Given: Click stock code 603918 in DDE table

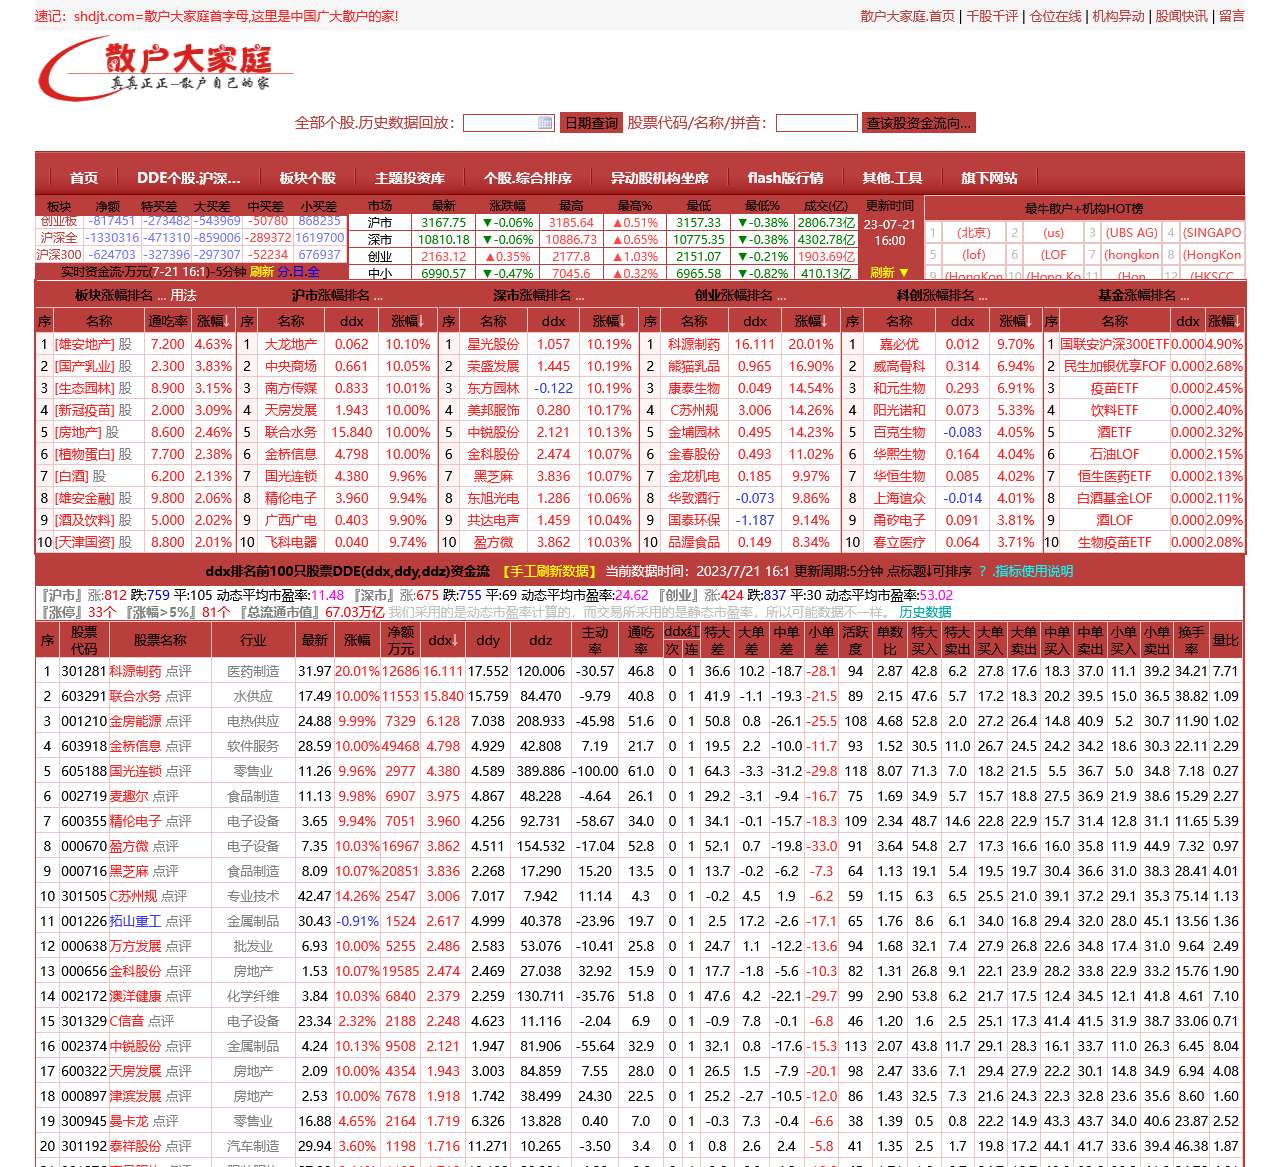Looking at the screenshot, I should click(x=84, y=746).
